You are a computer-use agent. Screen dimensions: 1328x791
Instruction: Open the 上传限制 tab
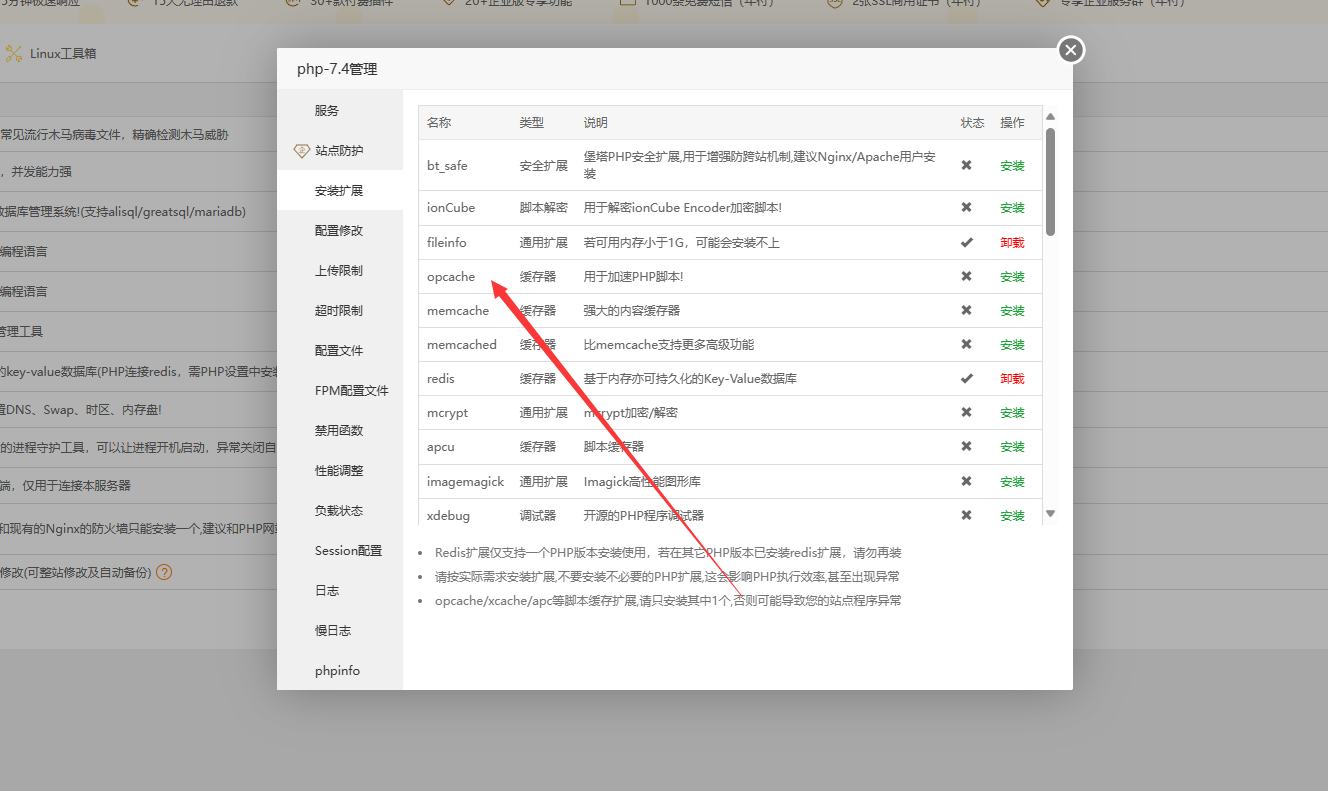[340, 270]
